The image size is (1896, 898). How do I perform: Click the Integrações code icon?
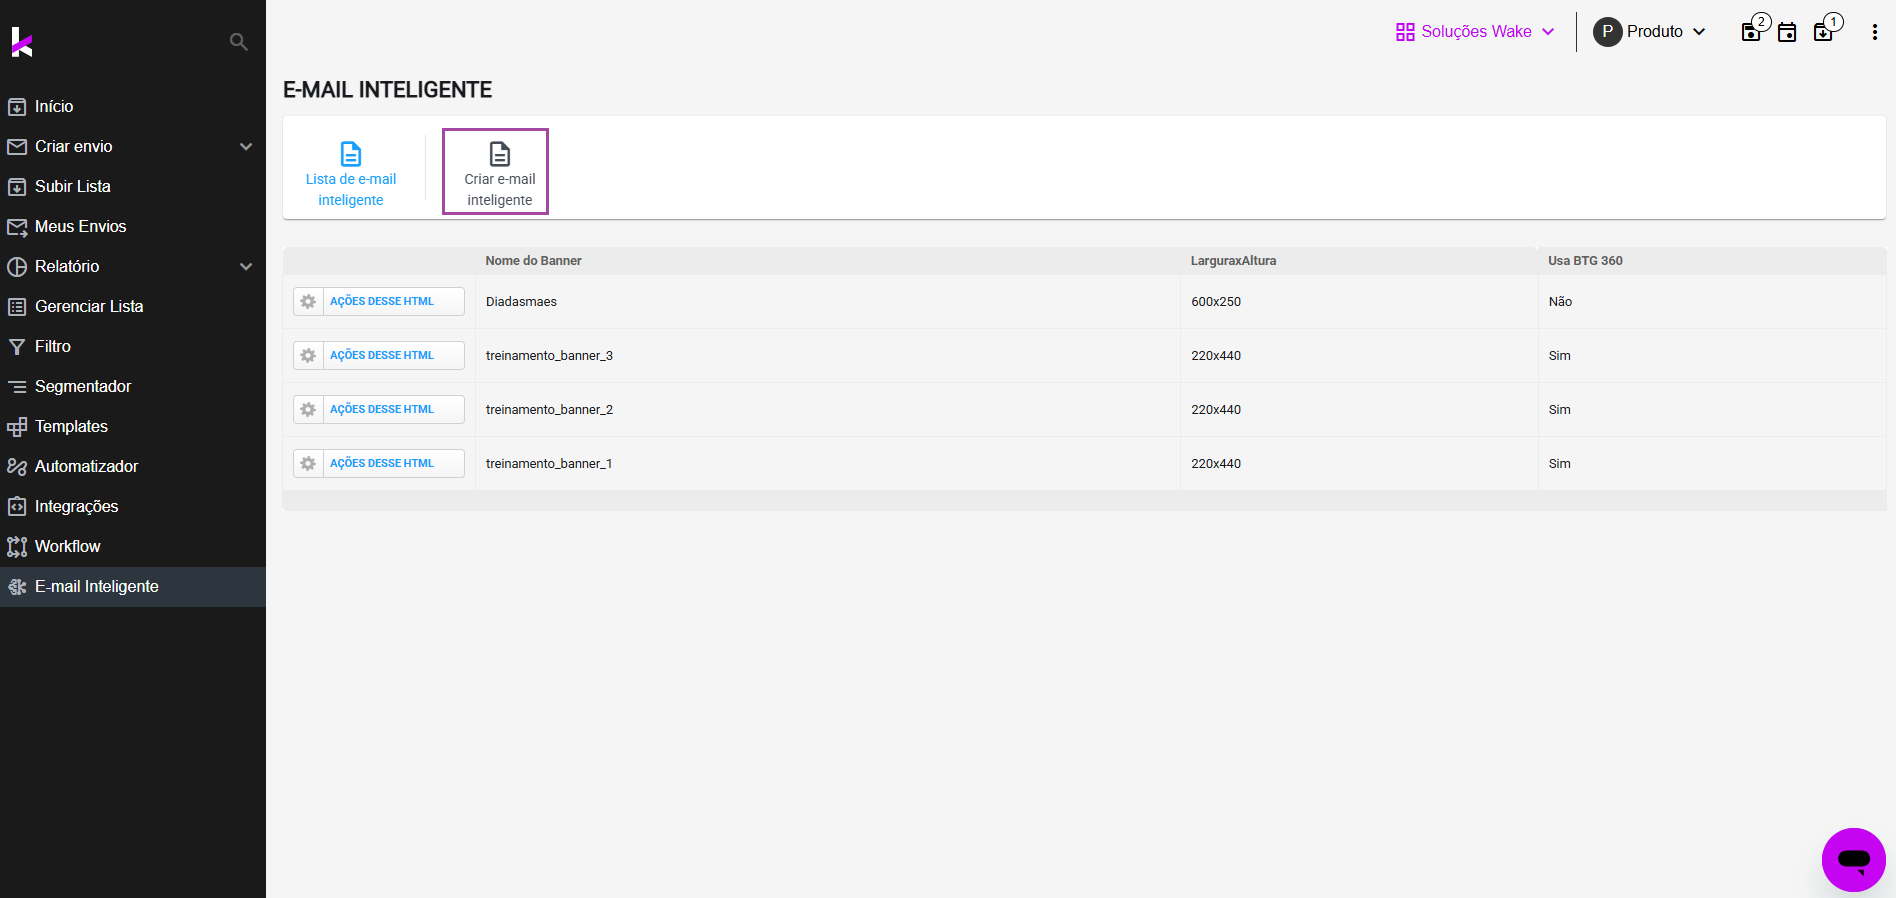click(17, 507)
